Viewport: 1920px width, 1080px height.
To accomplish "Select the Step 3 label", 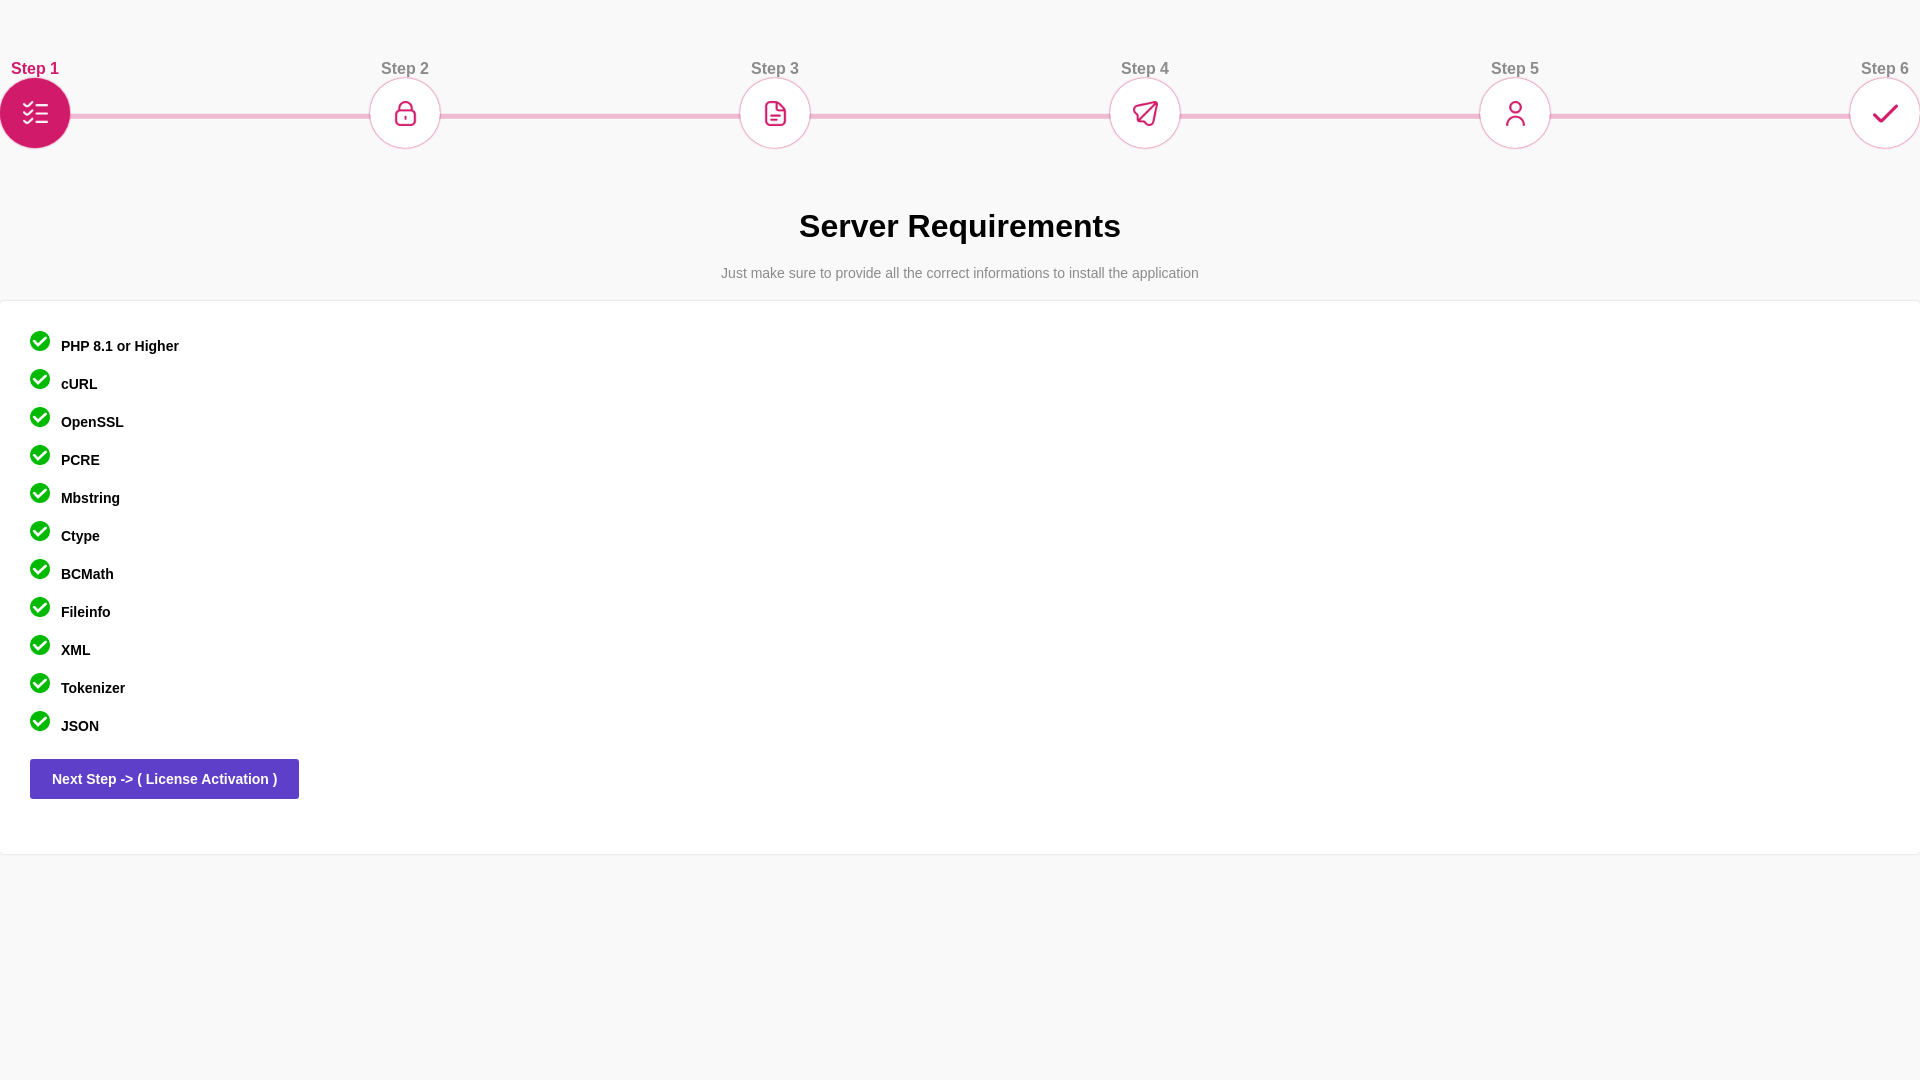I will 775,69.
